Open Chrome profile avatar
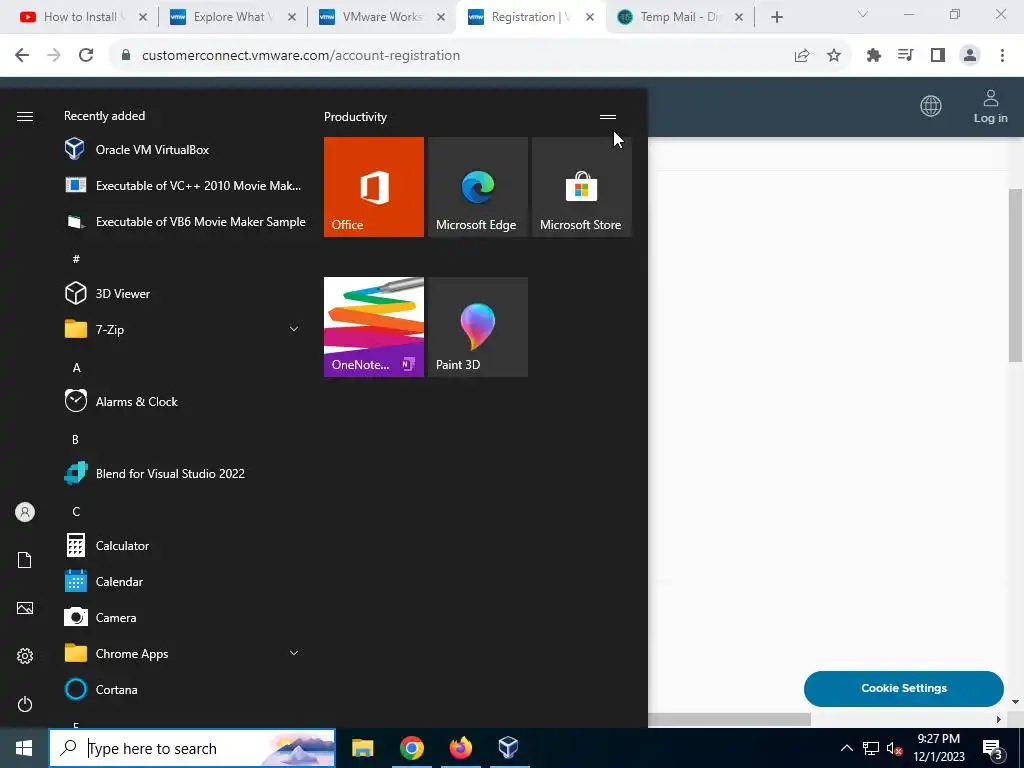This screenshot has height=768, width=1024. 970,56
